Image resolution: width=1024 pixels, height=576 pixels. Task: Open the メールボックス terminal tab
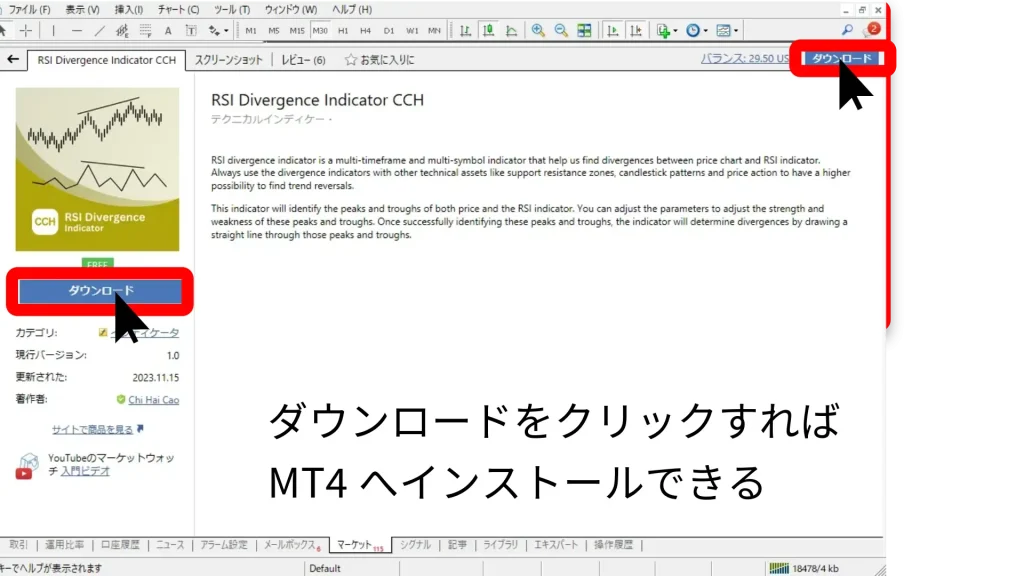pos(291,545)
